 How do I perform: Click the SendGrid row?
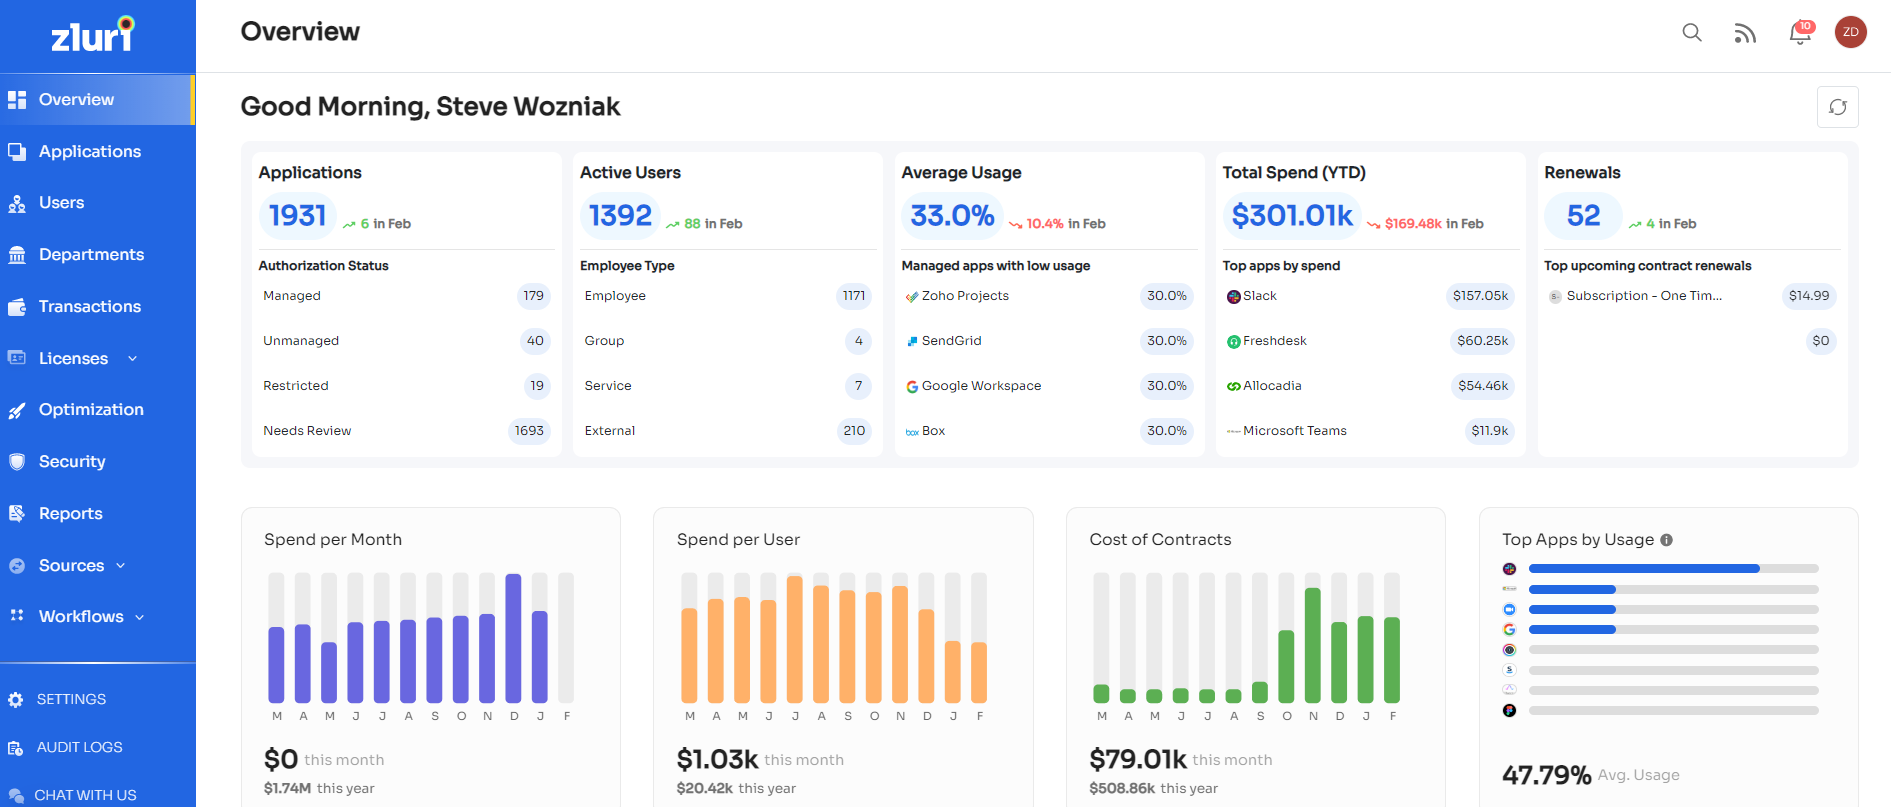click(x=1049, y=341)
